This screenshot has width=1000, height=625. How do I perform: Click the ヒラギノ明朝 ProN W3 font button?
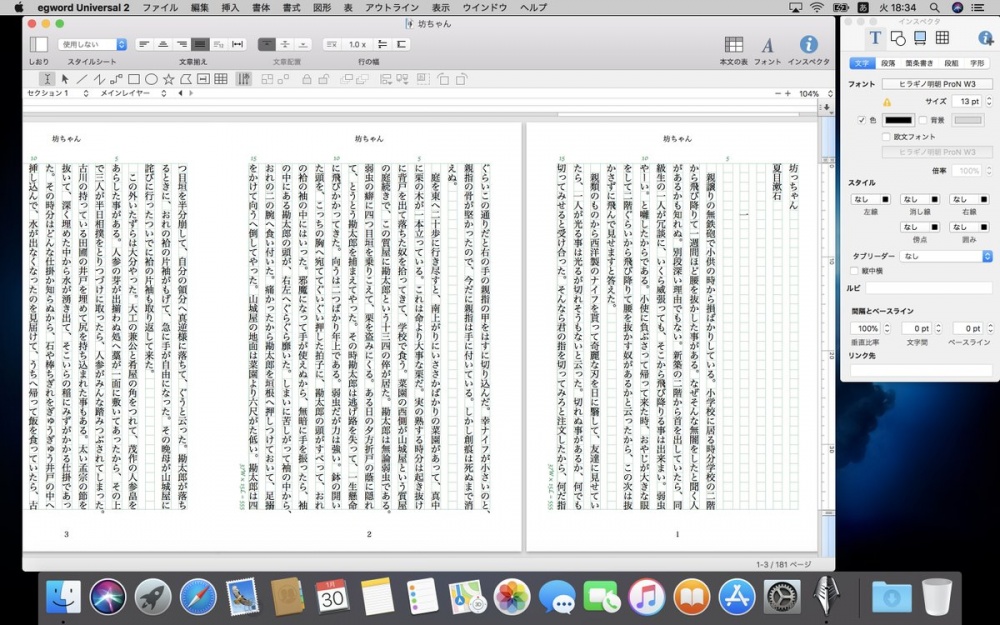pyautogui.click(x=937, y=84)
